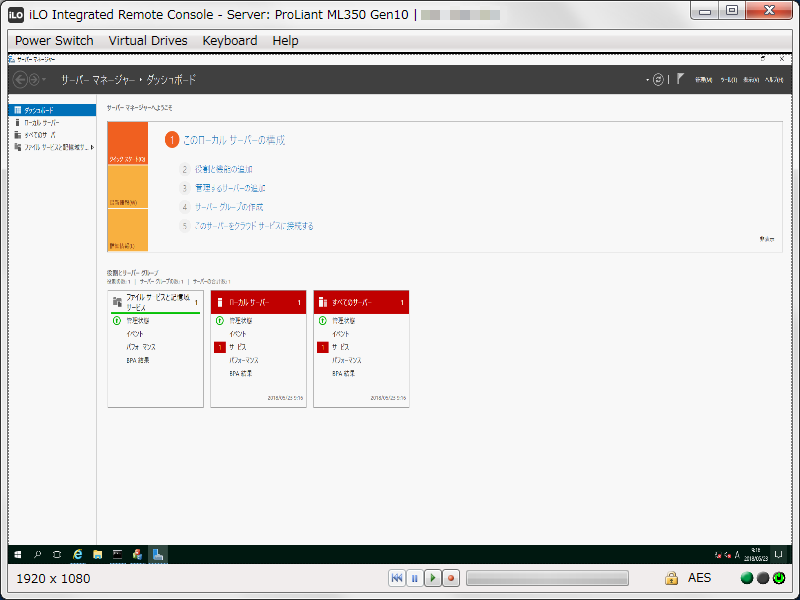Click the red record button
The image size is (800, 600).
[451, 578]
